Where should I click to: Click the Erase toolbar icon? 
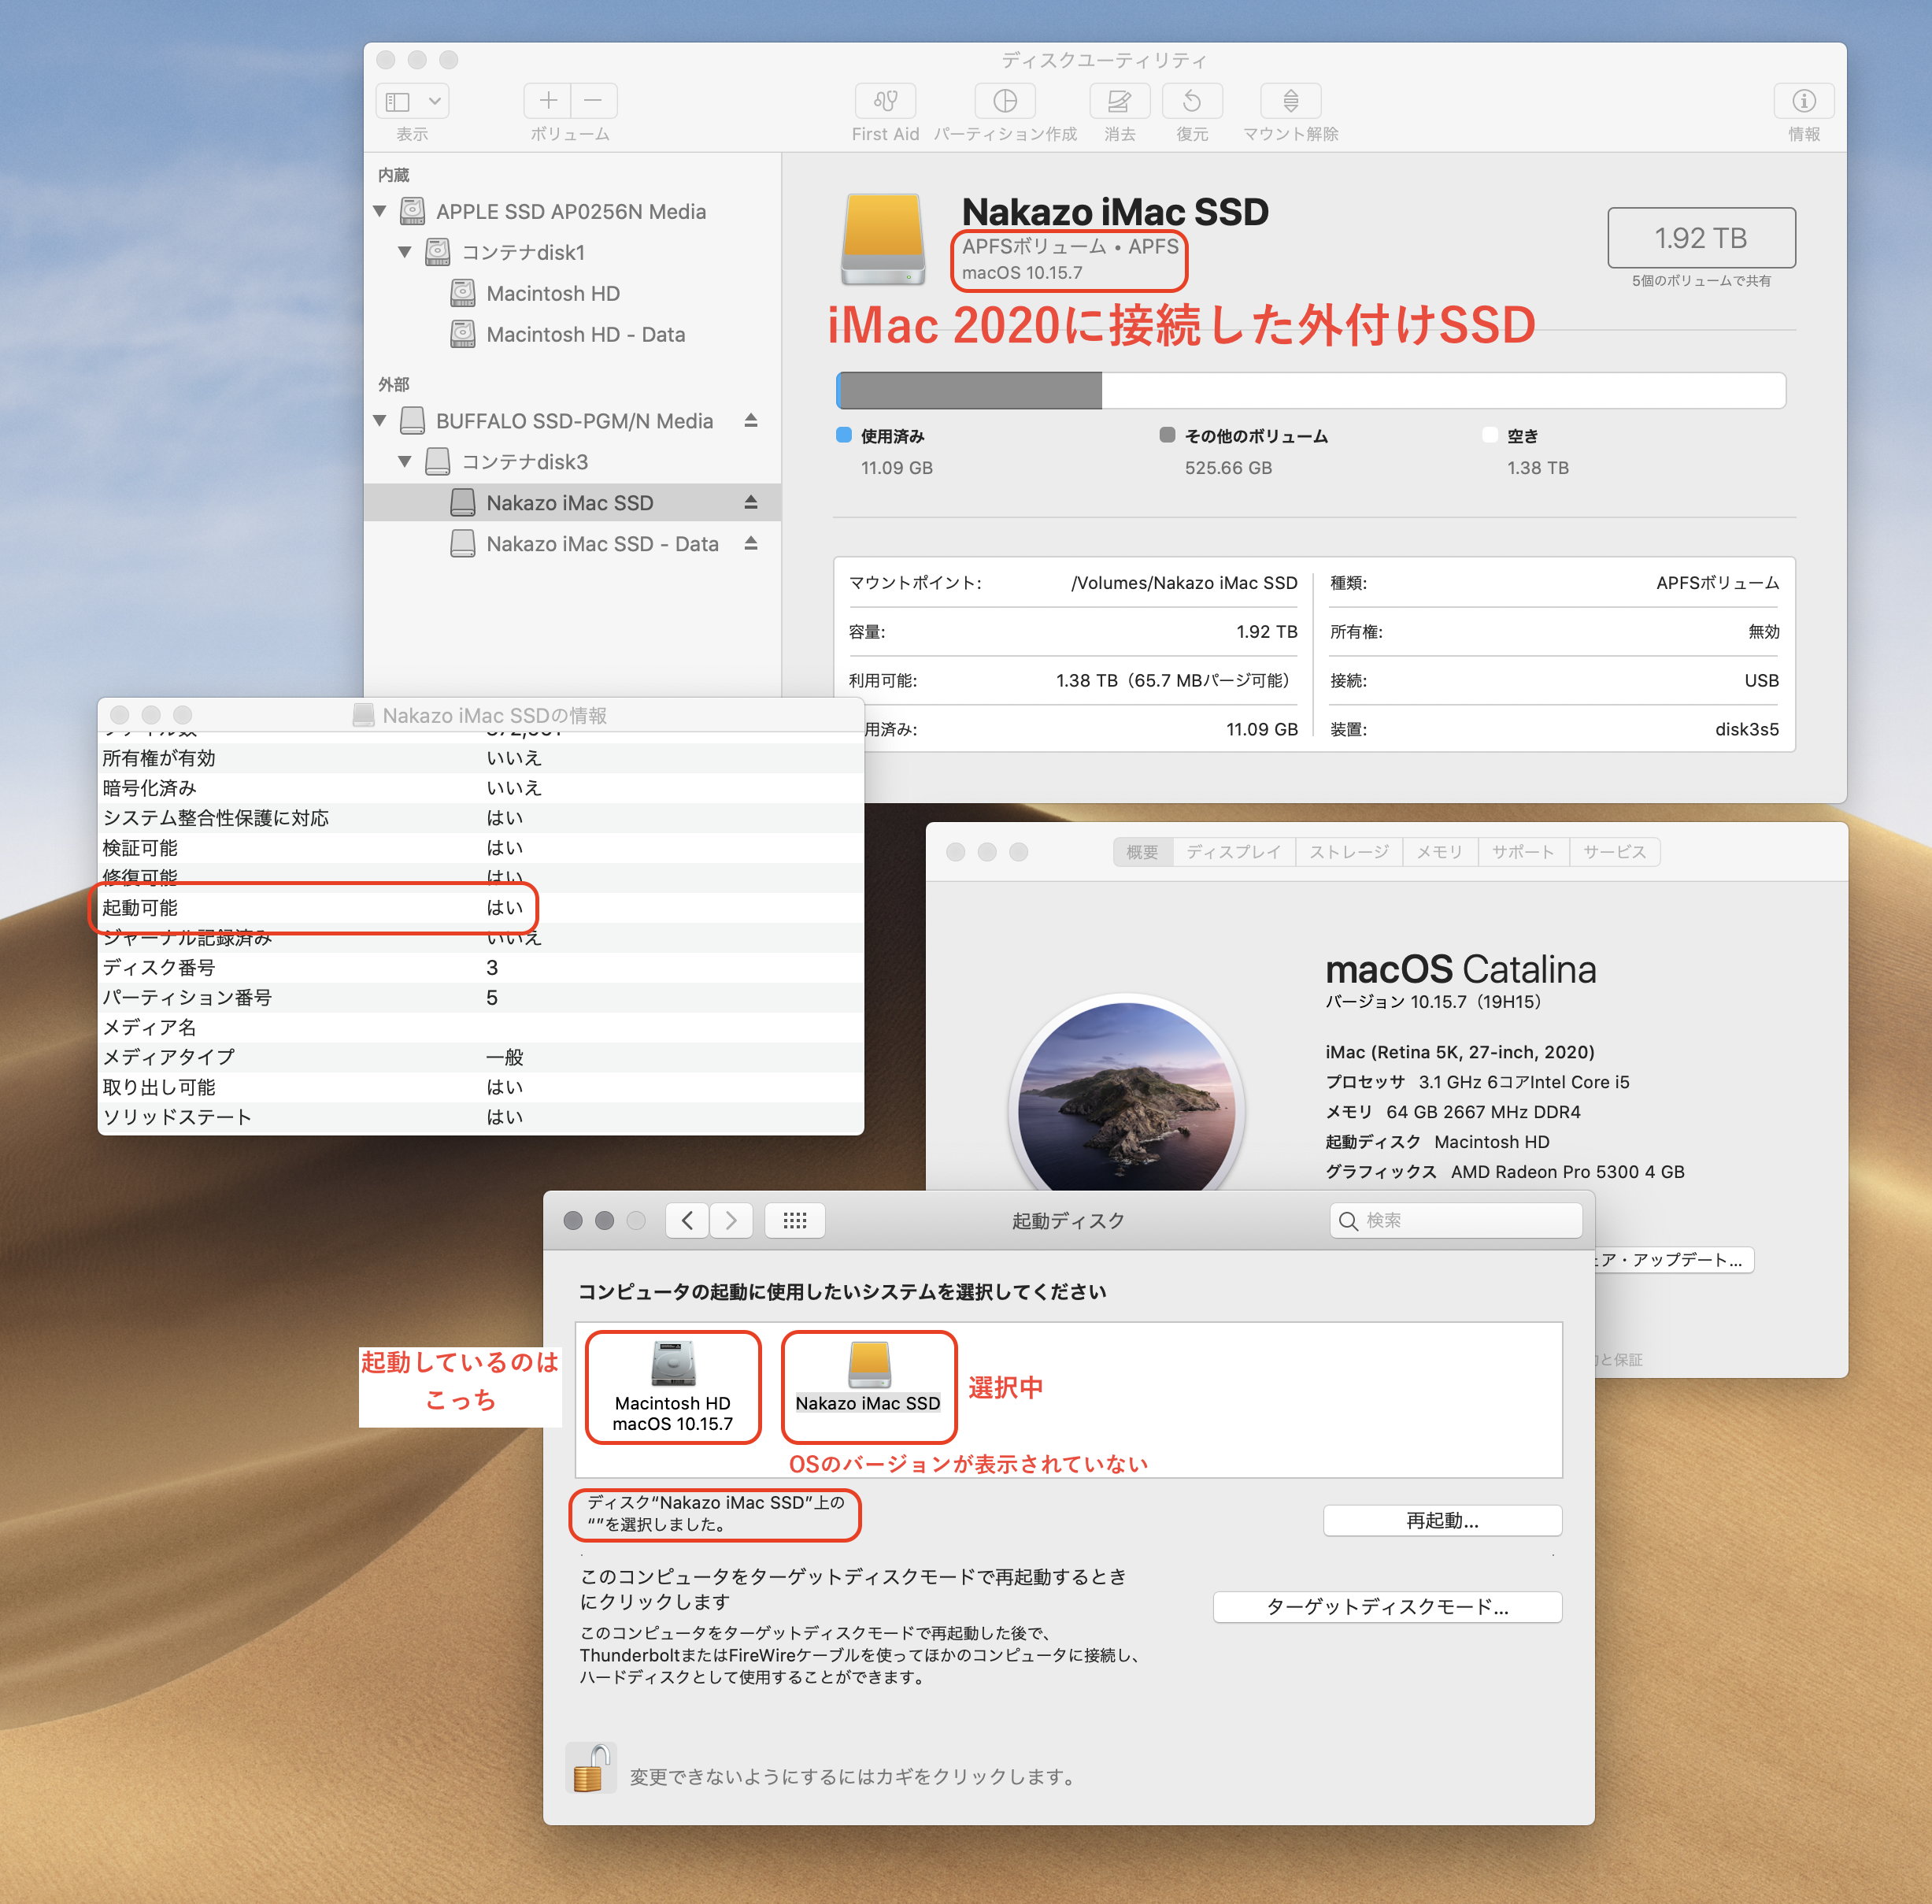click(1119, 100)
